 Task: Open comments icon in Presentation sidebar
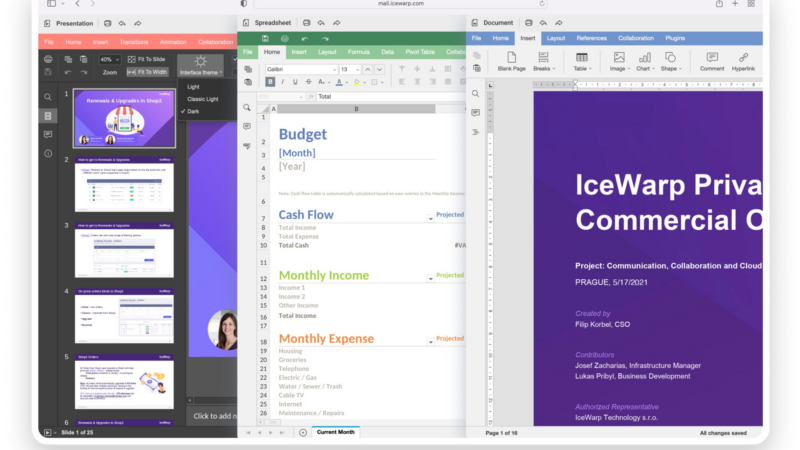pyautogui.click(x=47, y=134)
